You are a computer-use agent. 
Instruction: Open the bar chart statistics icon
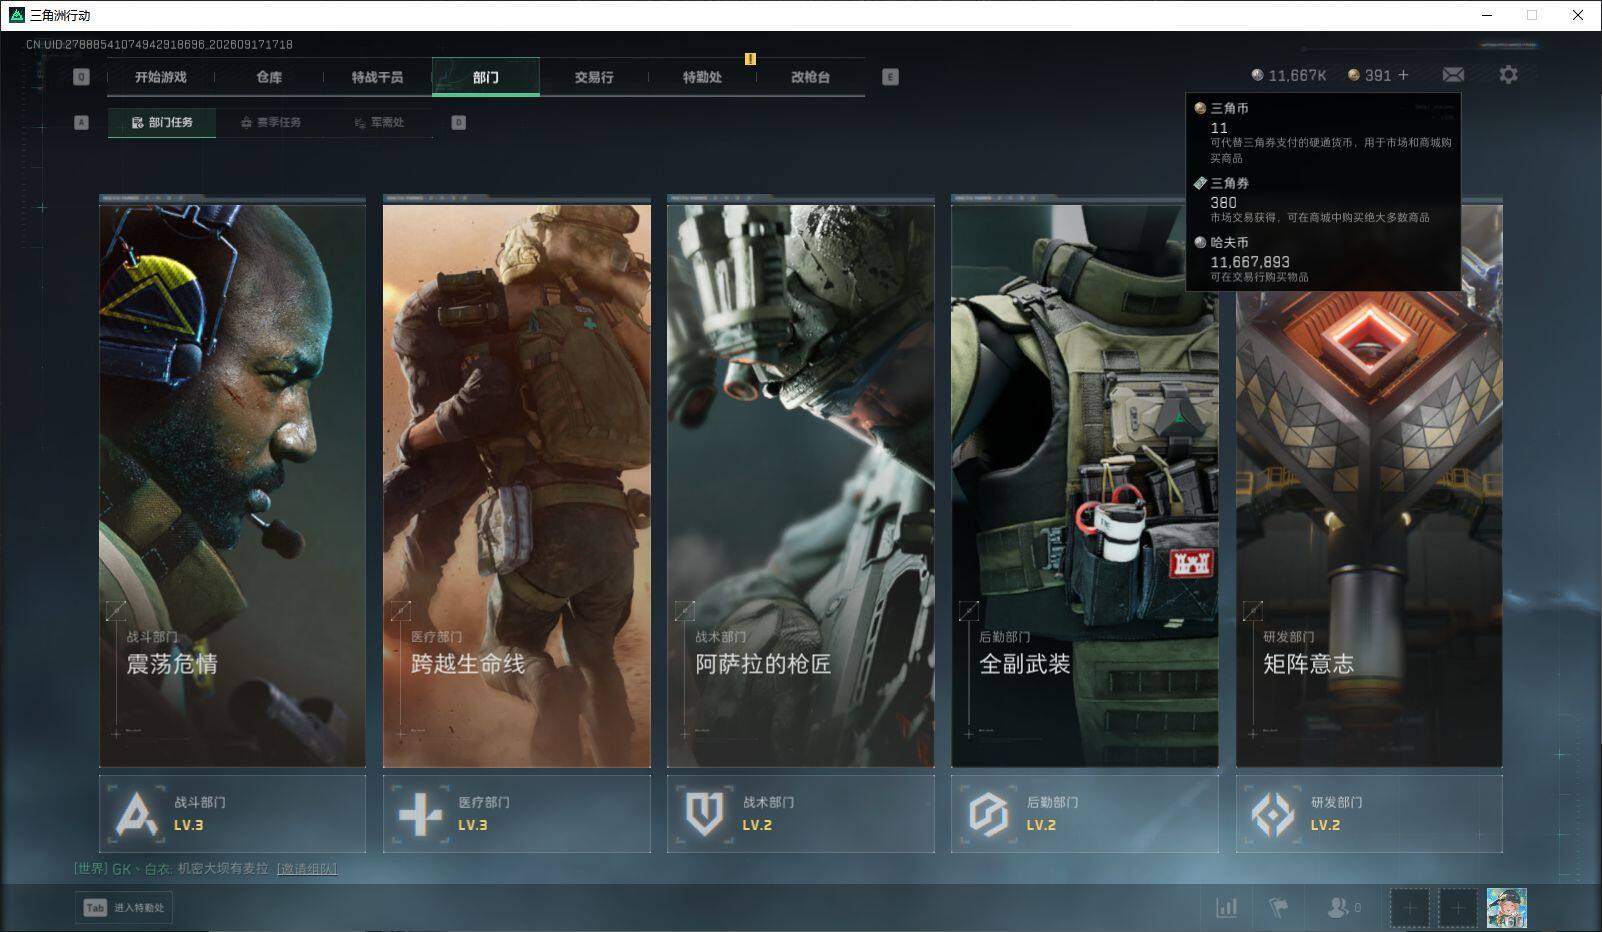(x=1226, y=908)
